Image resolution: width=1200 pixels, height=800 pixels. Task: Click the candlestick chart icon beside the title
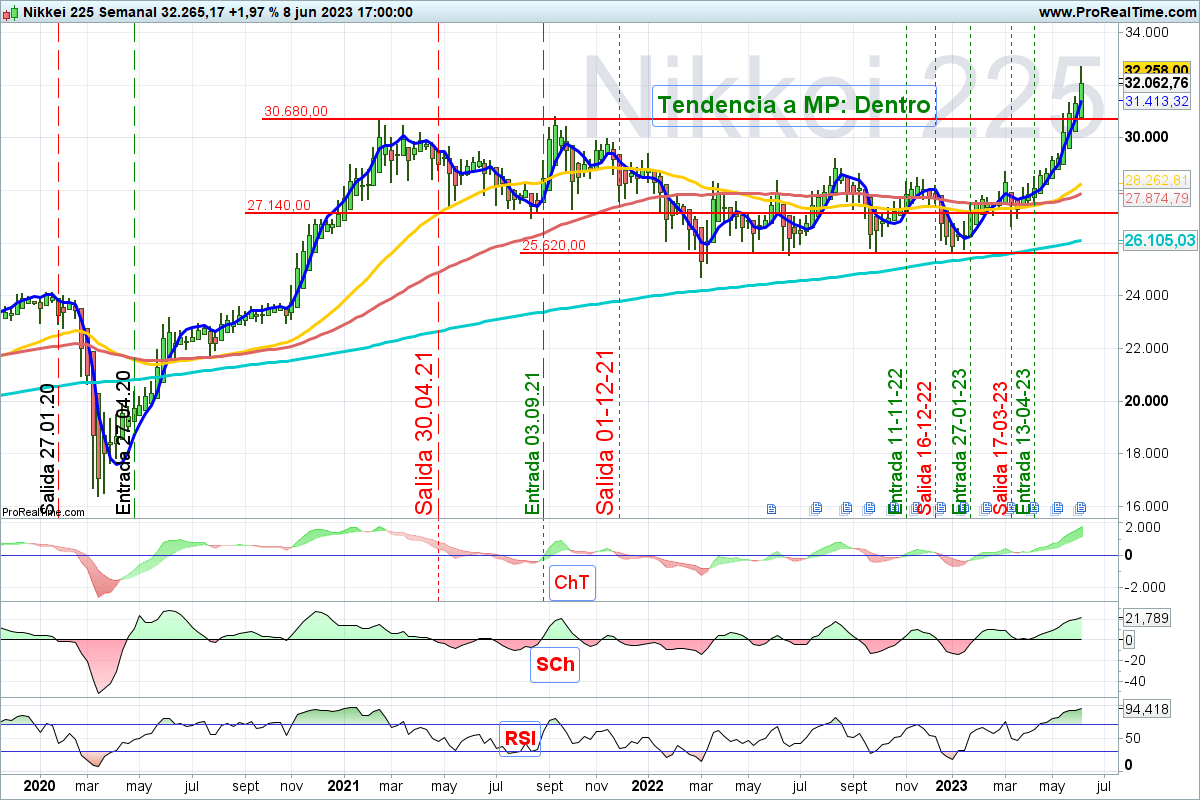point(8,12)
